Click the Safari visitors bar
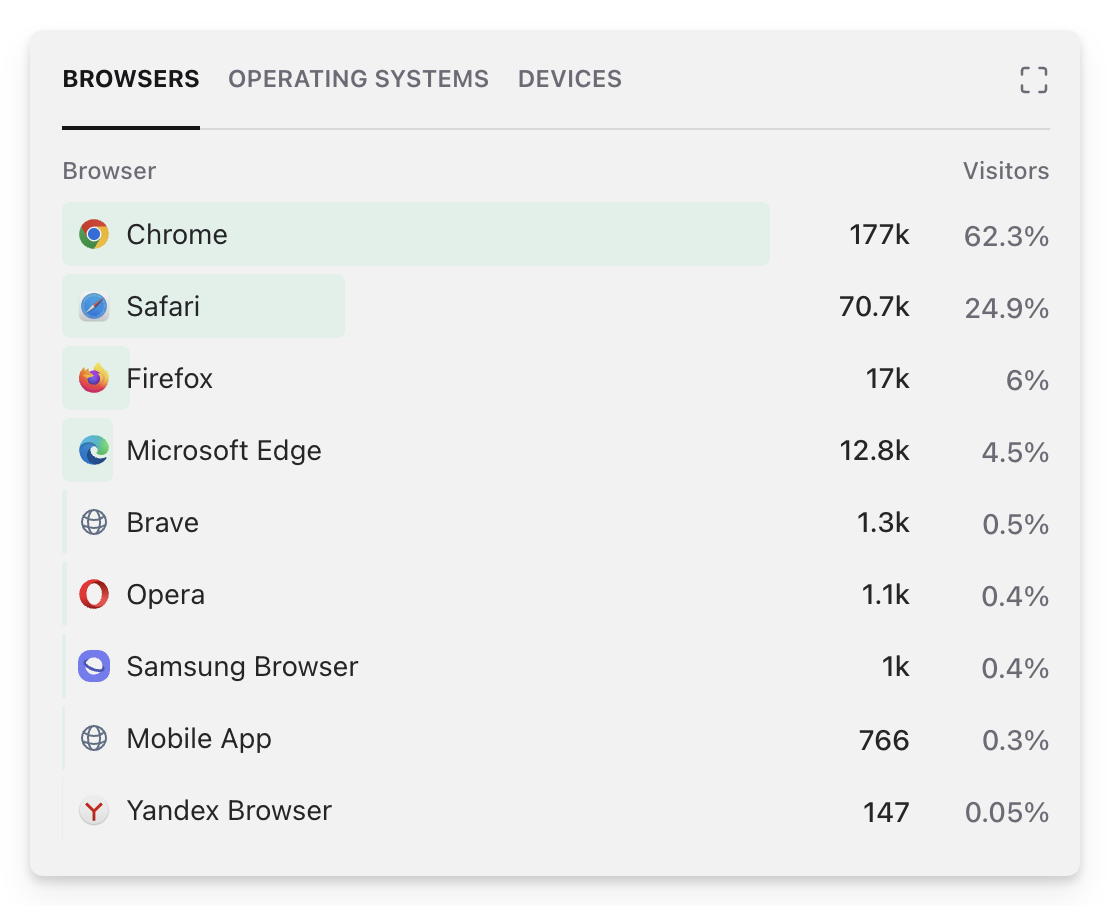This screenshot has width=1110, height=906. pos(270,307)
